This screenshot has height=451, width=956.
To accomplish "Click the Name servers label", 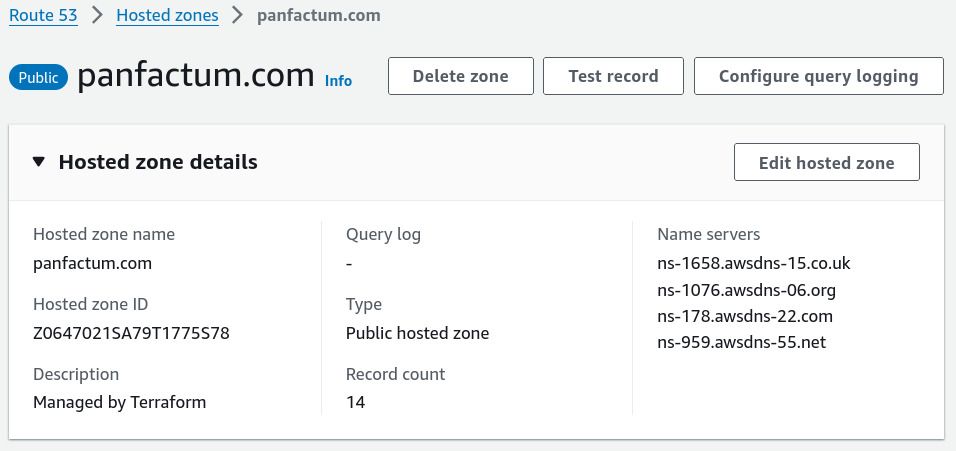I will point(708,234).
